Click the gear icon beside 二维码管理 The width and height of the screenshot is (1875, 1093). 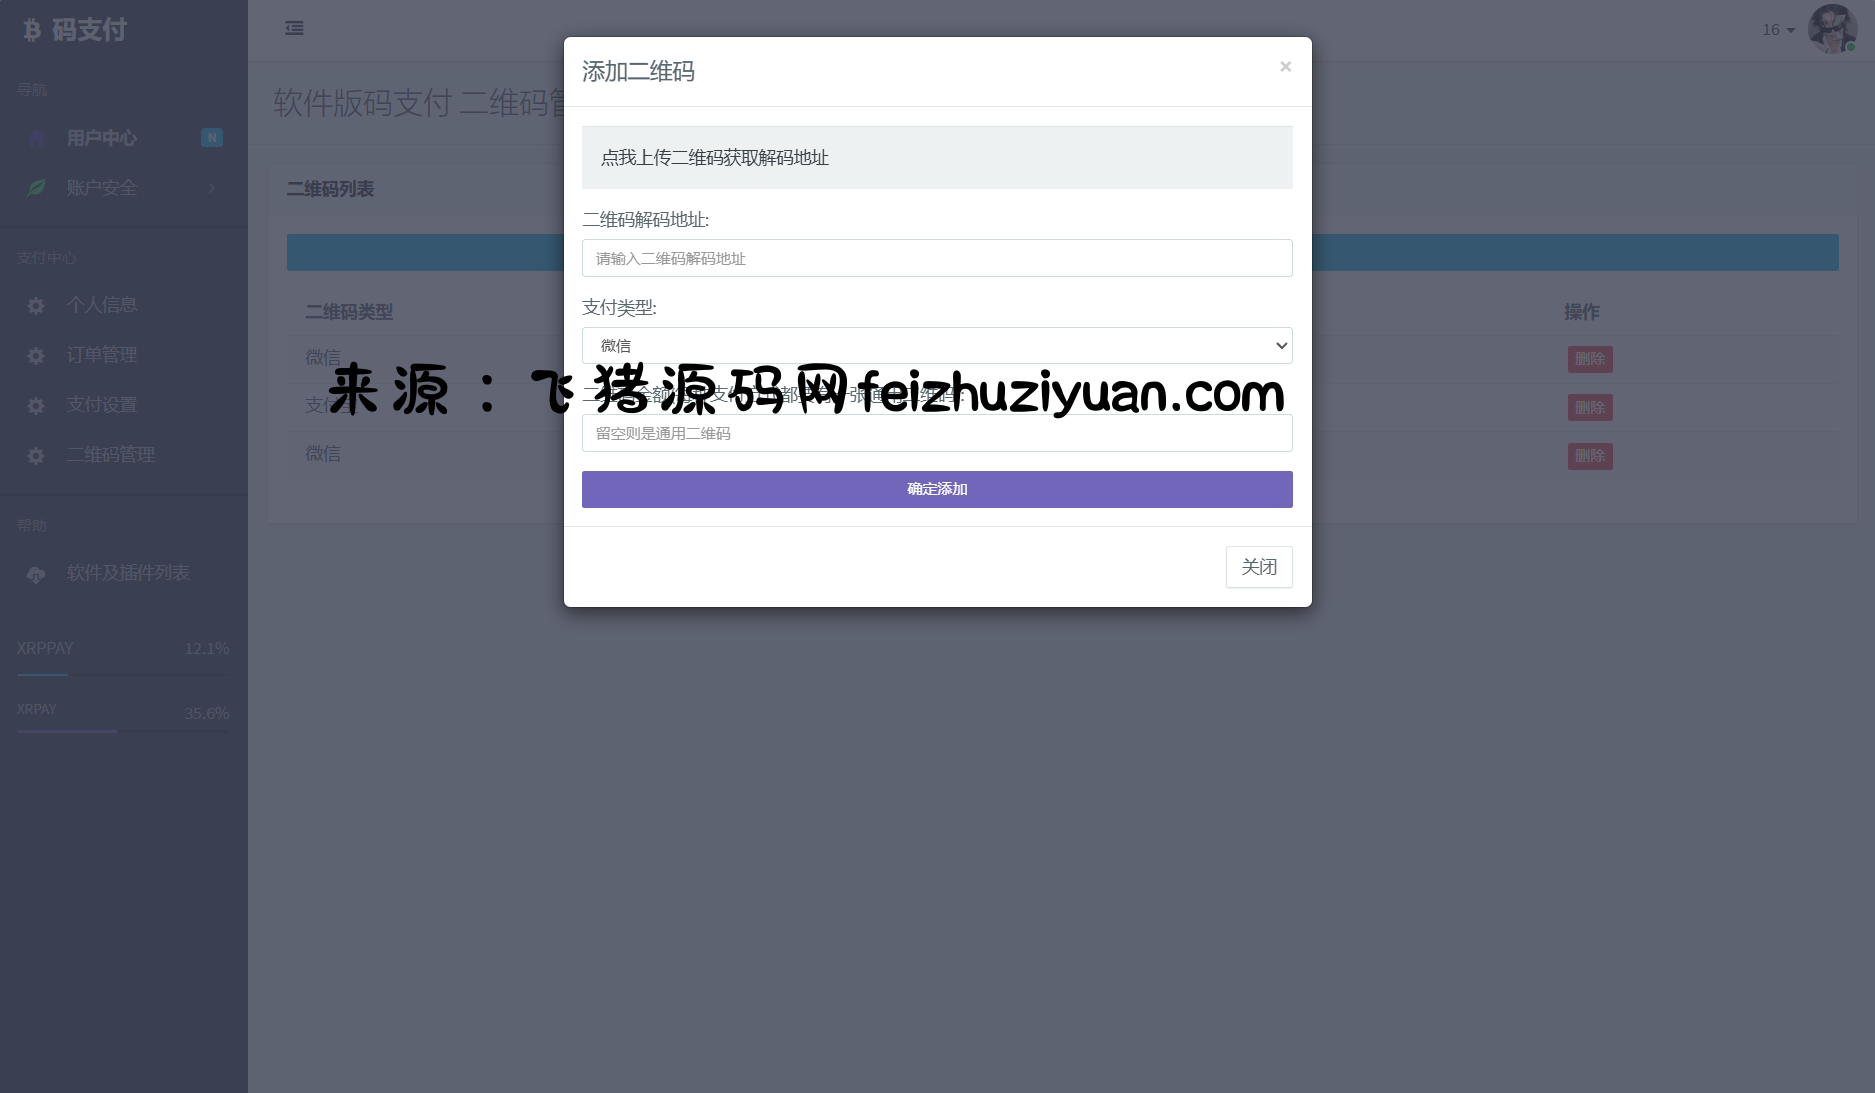[36, 456]
